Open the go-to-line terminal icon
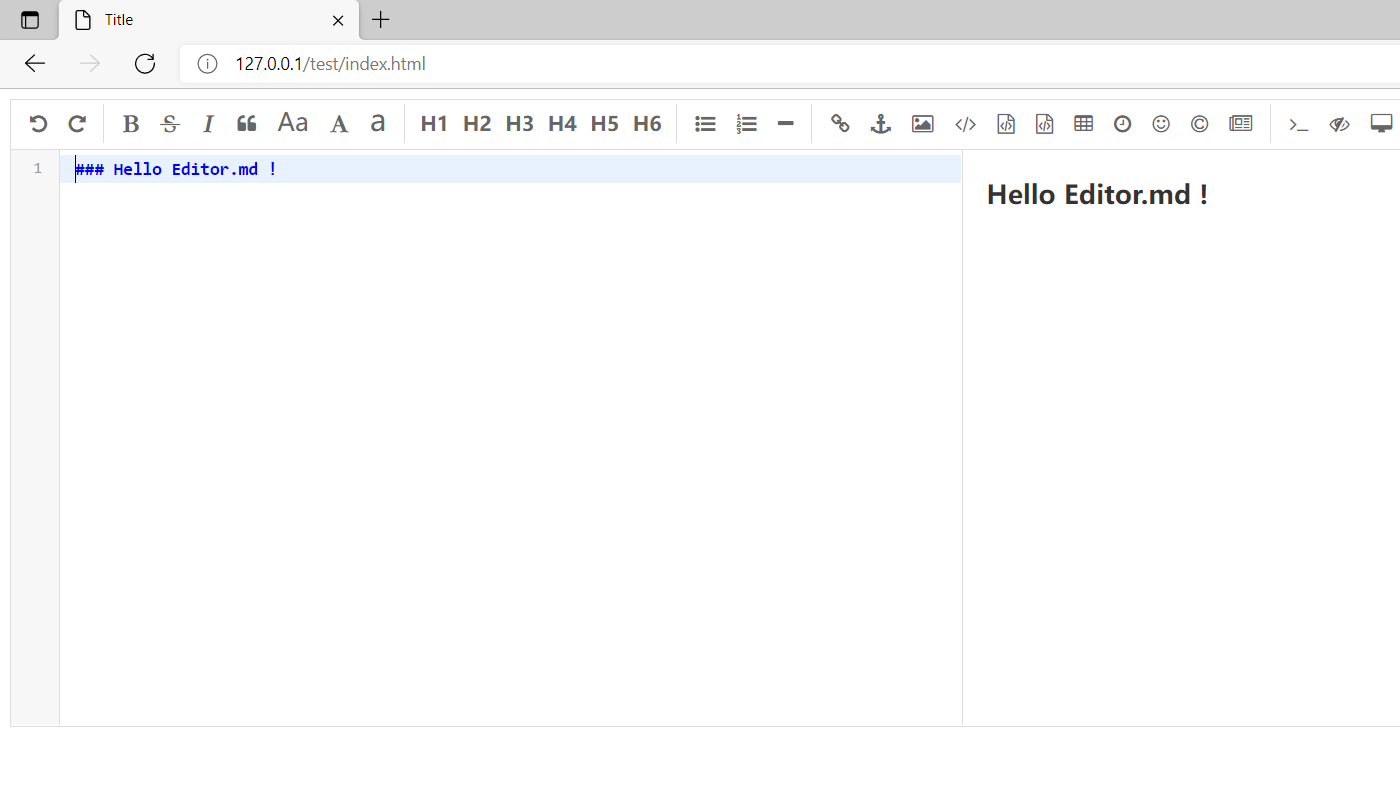Image resolution: width=1400 pixels, height=797 pixels. (1298, 124)
